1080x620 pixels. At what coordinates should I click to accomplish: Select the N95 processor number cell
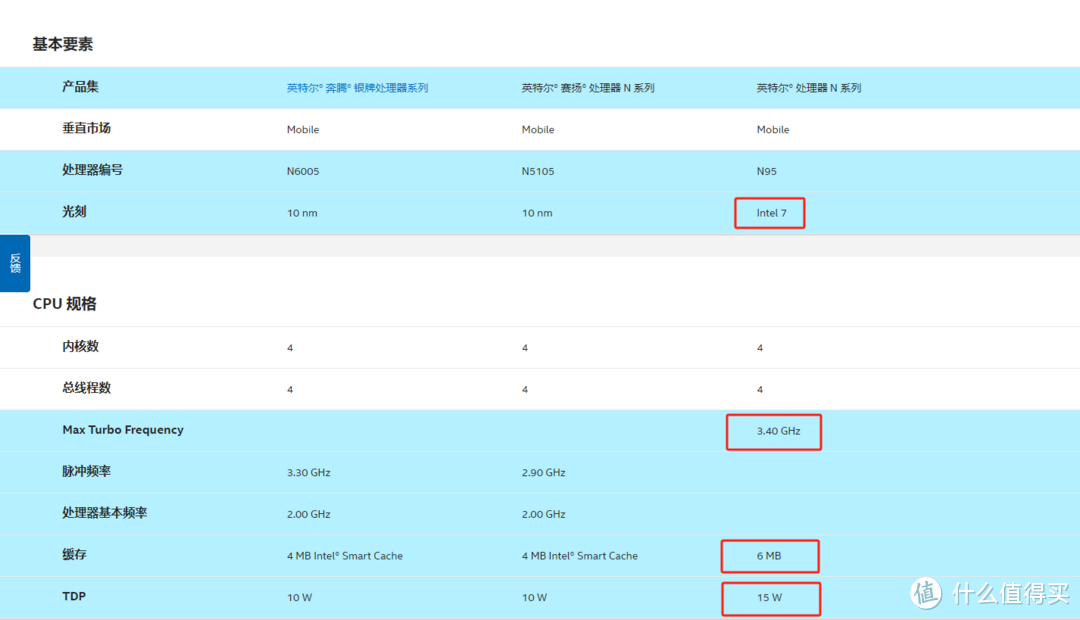click(767, 172)
